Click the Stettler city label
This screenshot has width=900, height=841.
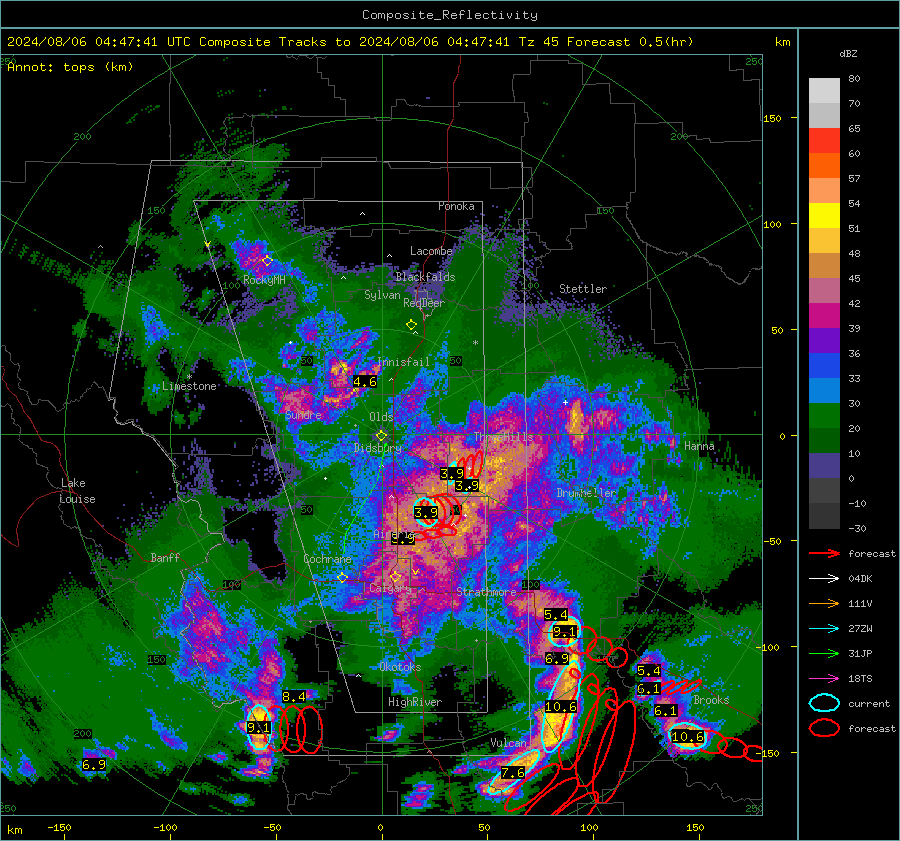(x=583, y=289)
